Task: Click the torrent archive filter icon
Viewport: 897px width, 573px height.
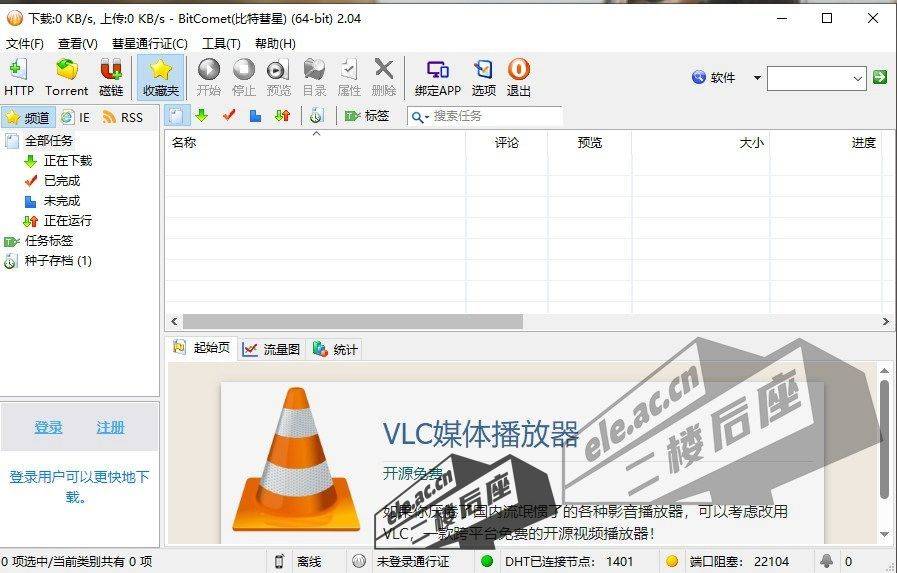Action: click(x=316, y=116)
